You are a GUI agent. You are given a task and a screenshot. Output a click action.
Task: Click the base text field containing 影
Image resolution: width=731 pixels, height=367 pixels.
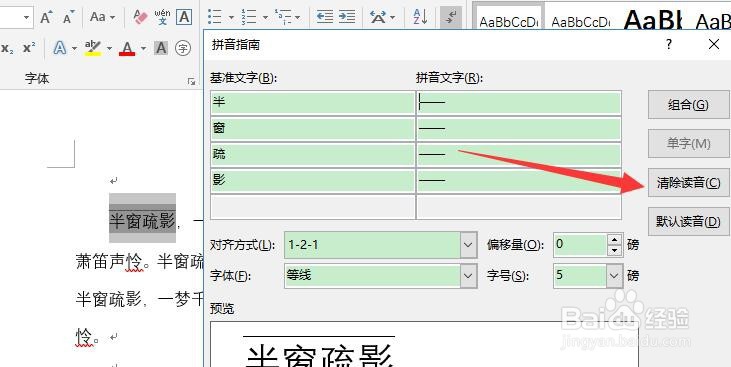pyautogui.click(x=312, y=181)
